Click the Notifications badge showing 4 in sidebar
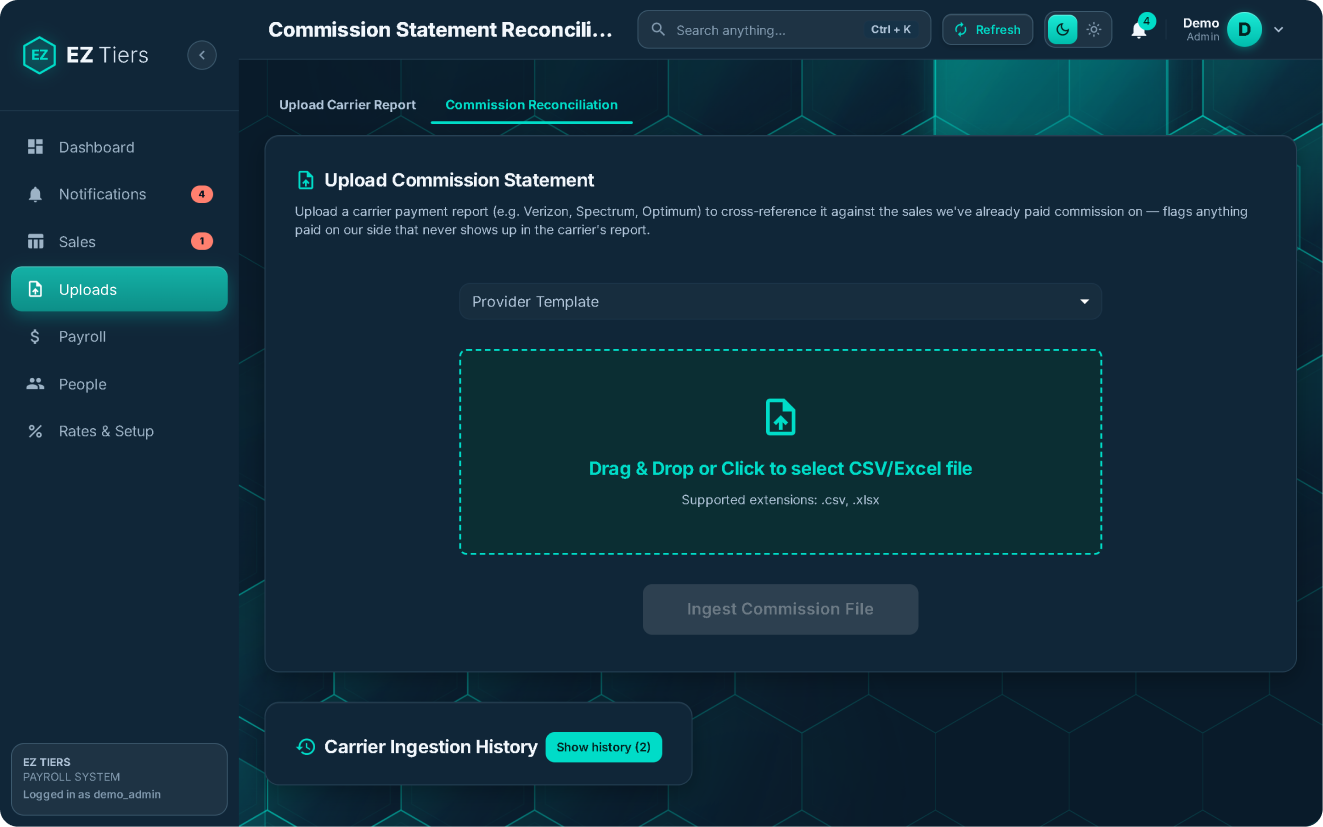The width and height of the screenshot is (1323, 827). [202, 194]
